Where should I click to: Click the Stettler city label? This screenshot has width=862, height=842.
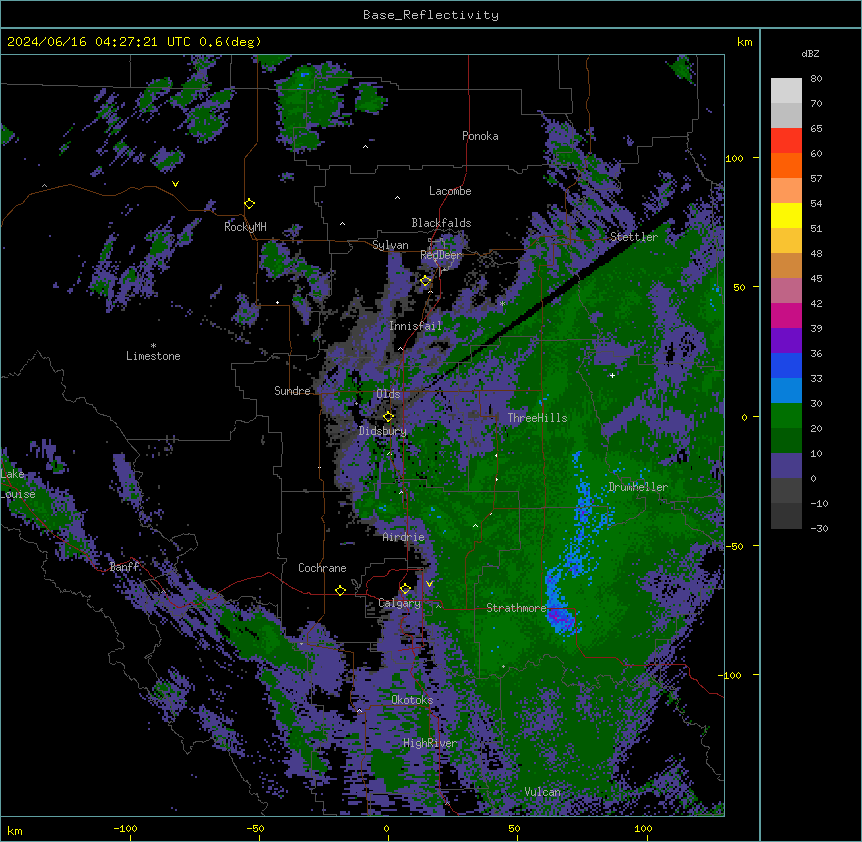click(x=634, y=237)
